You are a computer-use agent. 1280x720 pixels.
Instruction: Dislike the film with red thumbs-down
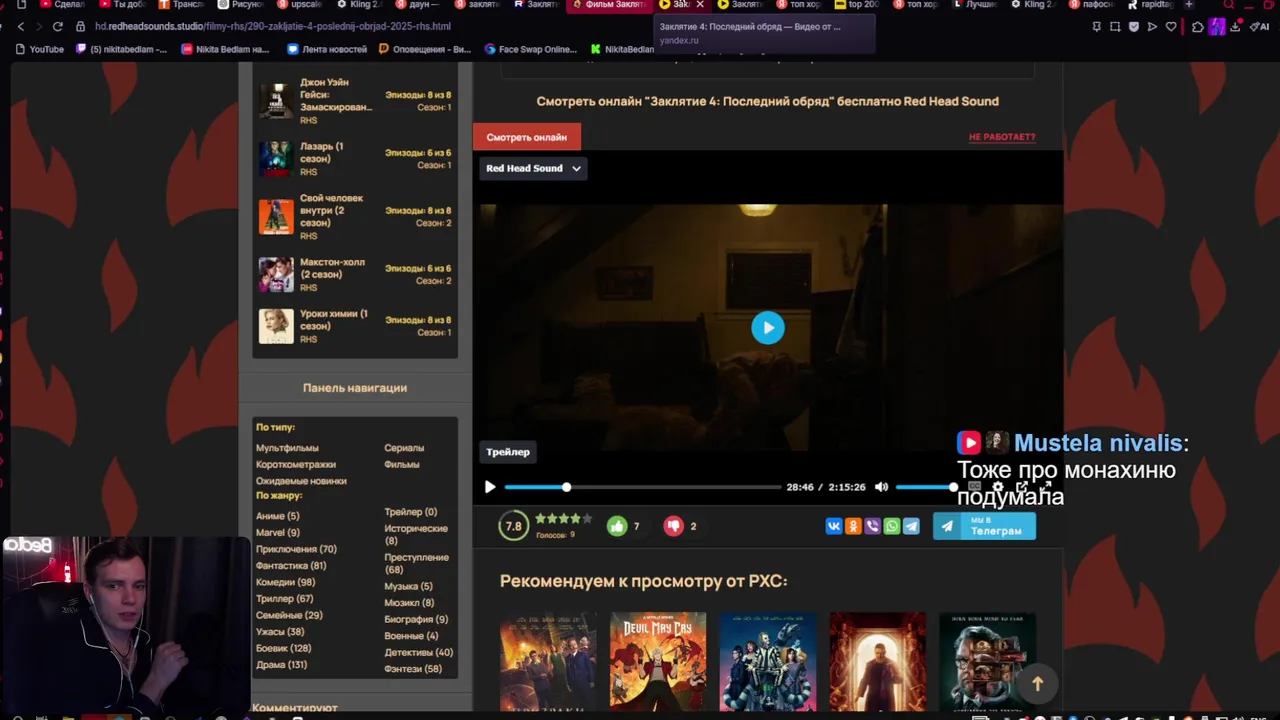pyautogui.click(x=674, y=526)
